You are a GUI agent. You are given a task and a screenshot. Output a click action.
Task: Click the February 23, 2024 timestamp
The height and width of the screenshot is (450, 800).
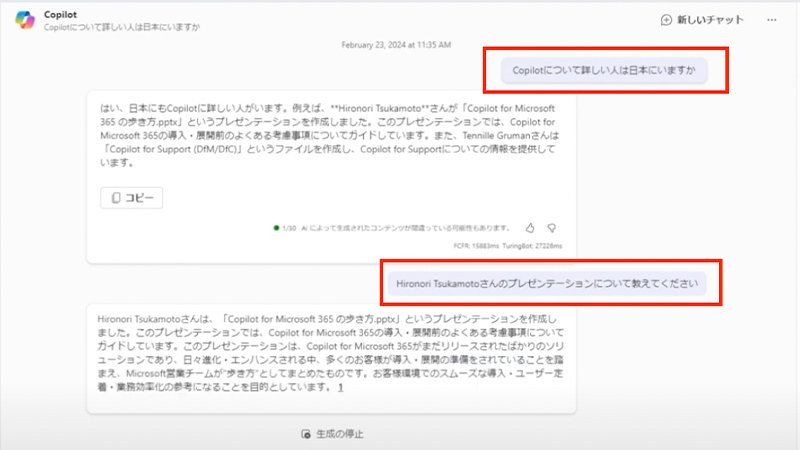tap(396, 46)
